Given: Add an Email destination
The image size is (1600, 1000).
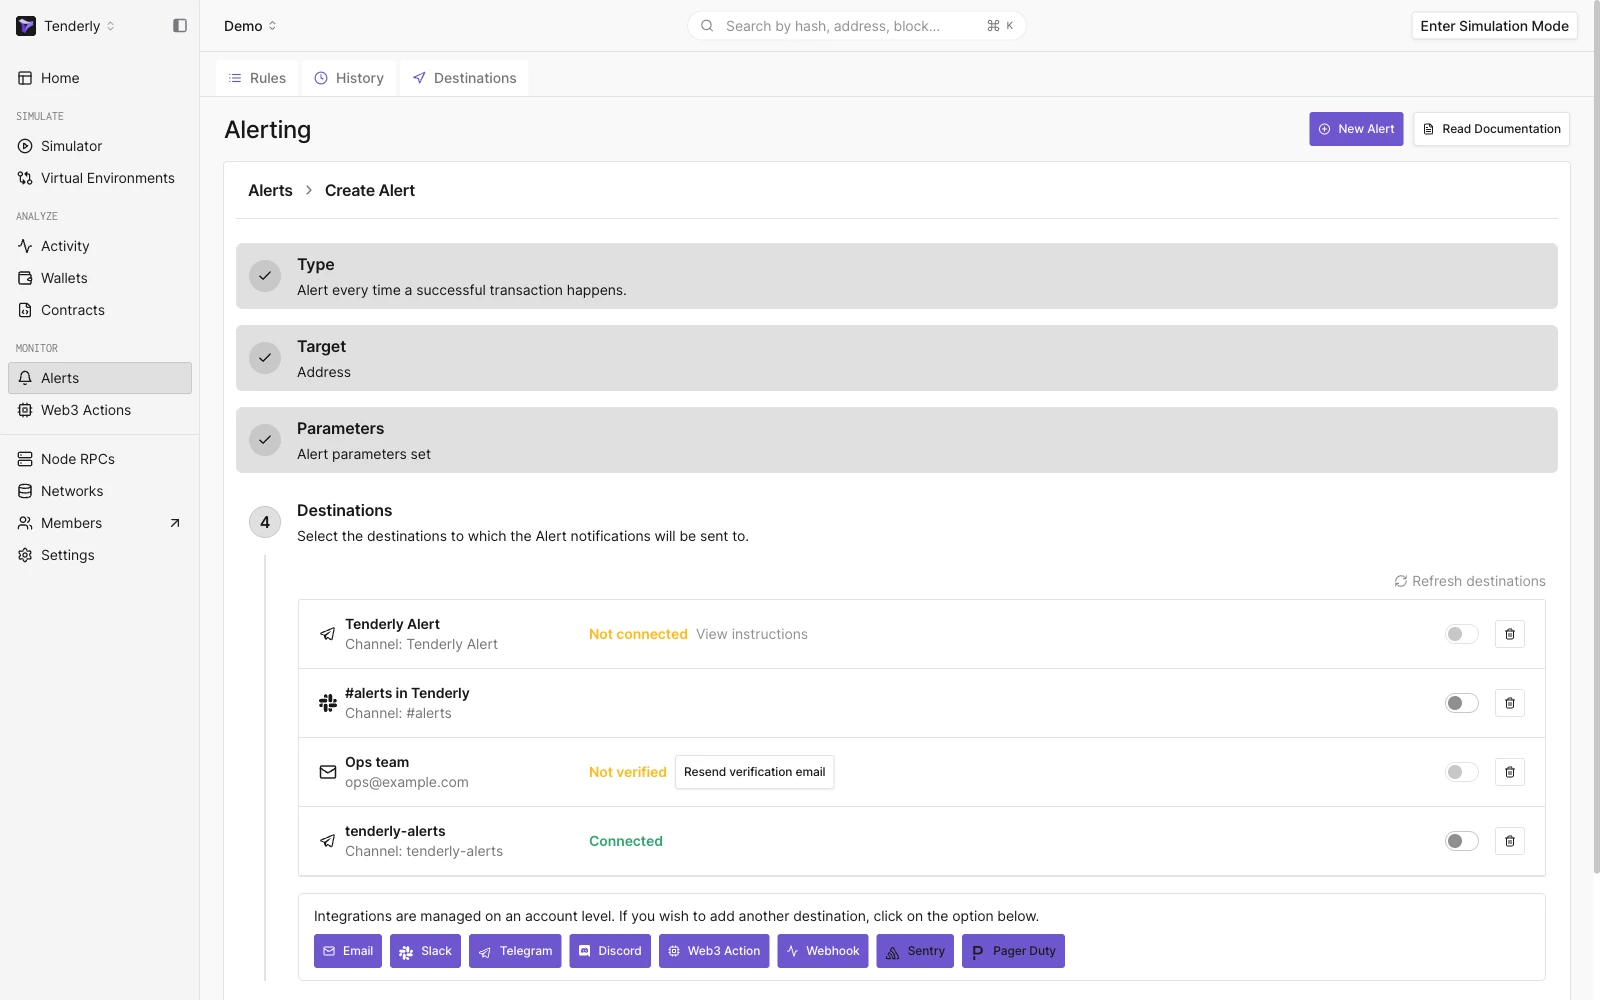Looking at the screenshot, I should coord(348,951).
